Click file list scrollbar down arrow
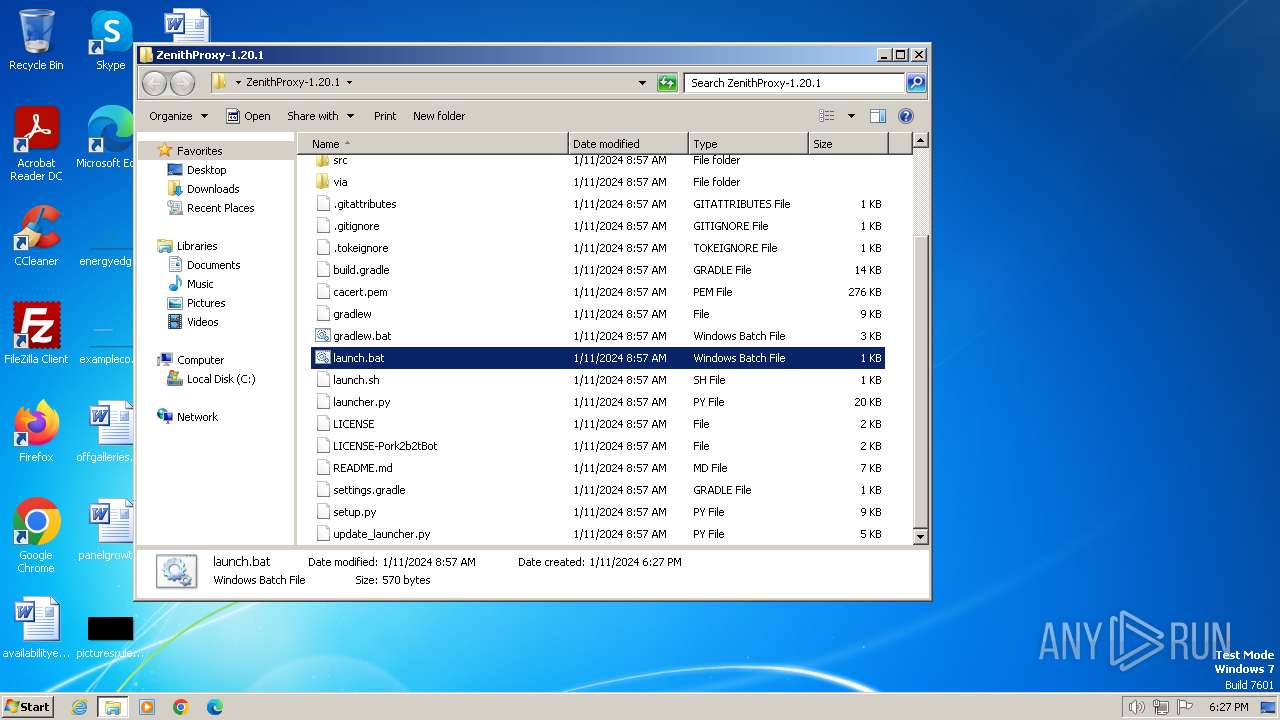1280x720 pixels. (921, 537)
